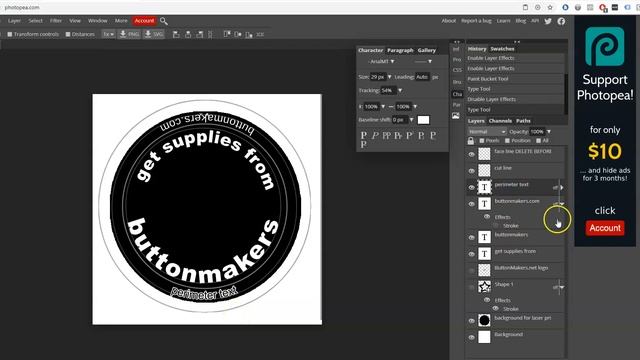
Task: Open the Blog link
Action: 521,21
